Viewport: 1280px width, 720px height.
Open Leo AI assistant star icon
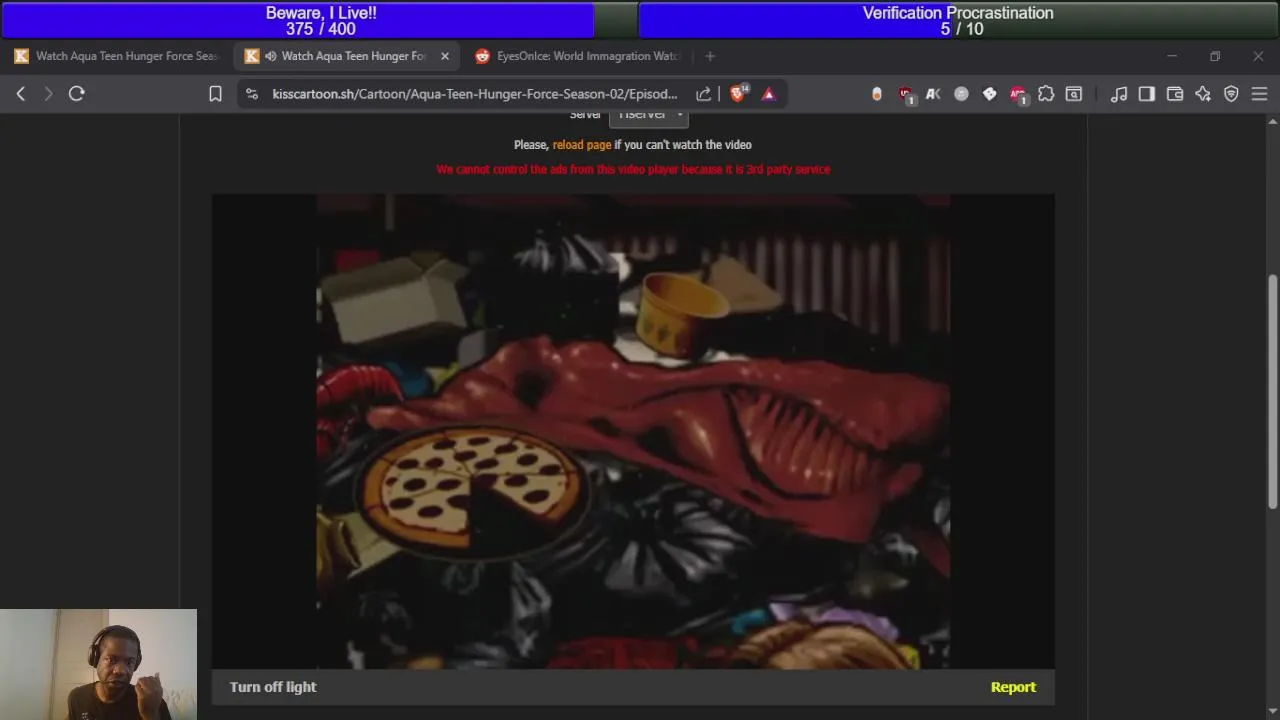coord(1203,94)
